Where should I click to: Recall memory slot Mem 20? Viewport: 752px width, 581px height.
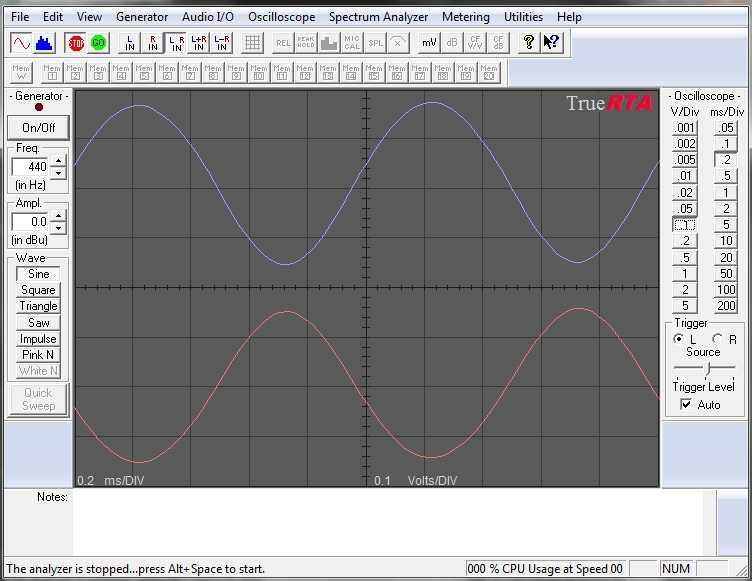click(488, 72)
